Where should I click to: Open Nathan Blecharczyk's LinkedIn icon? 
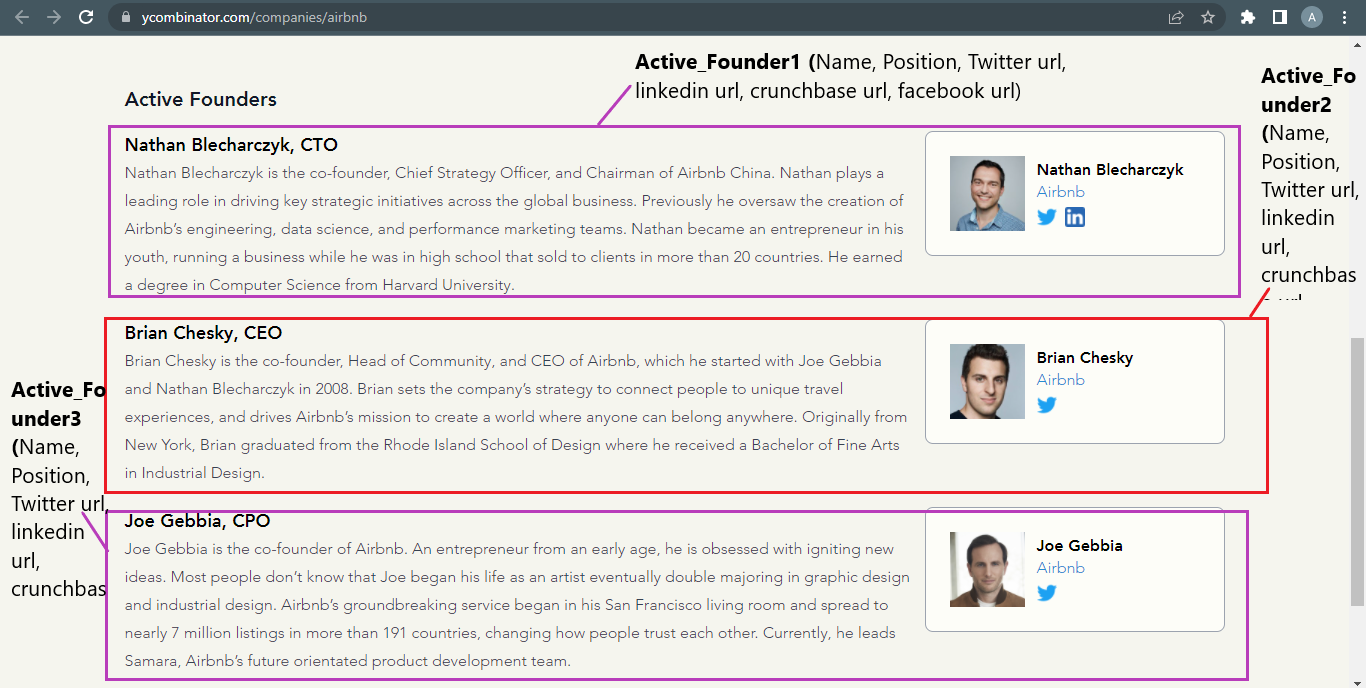tap(1075, 217)
